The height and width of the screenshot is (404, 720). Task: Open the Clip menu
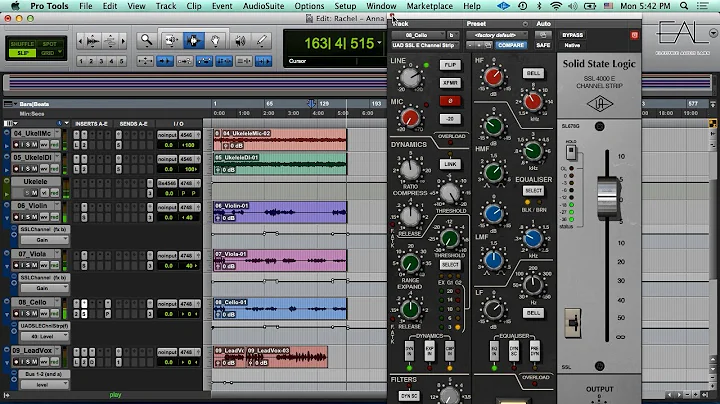click(194, 6)
